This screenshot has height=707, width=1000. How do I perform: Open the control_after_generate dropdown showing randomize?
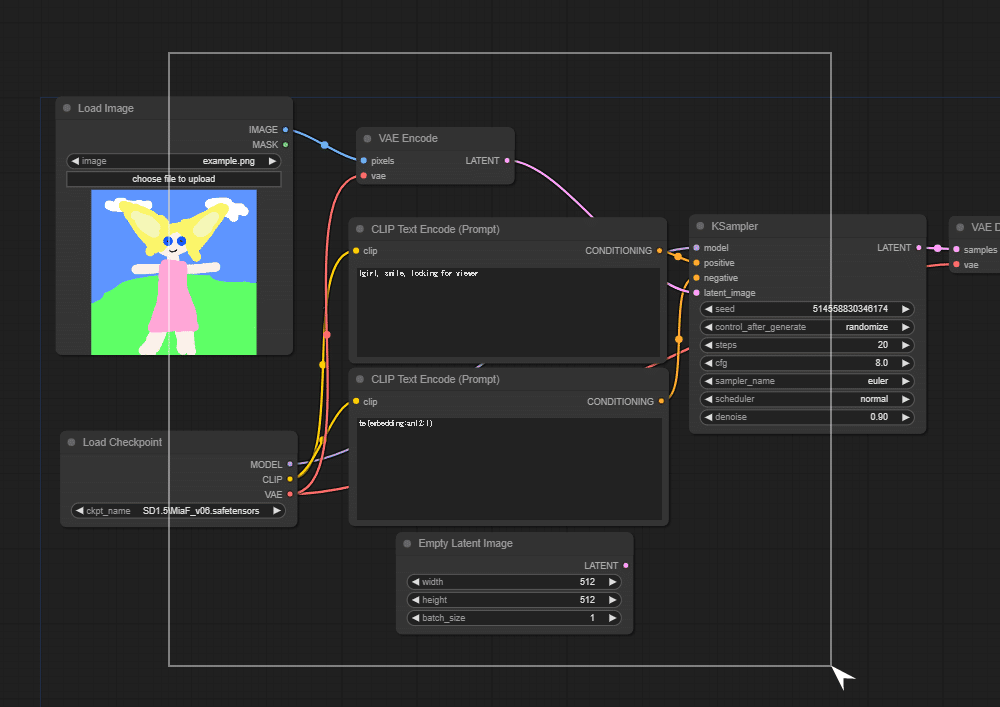(807, 327)
